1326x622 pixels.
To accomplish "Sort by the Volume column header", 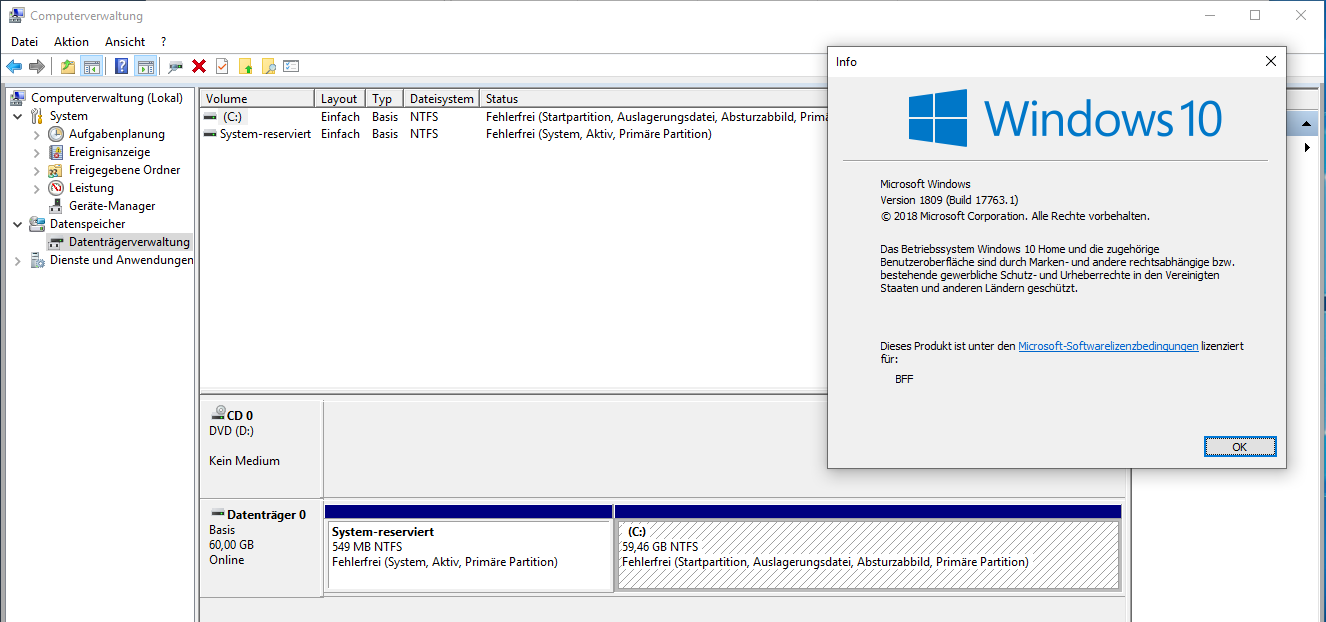I will [x=257, y=99].
